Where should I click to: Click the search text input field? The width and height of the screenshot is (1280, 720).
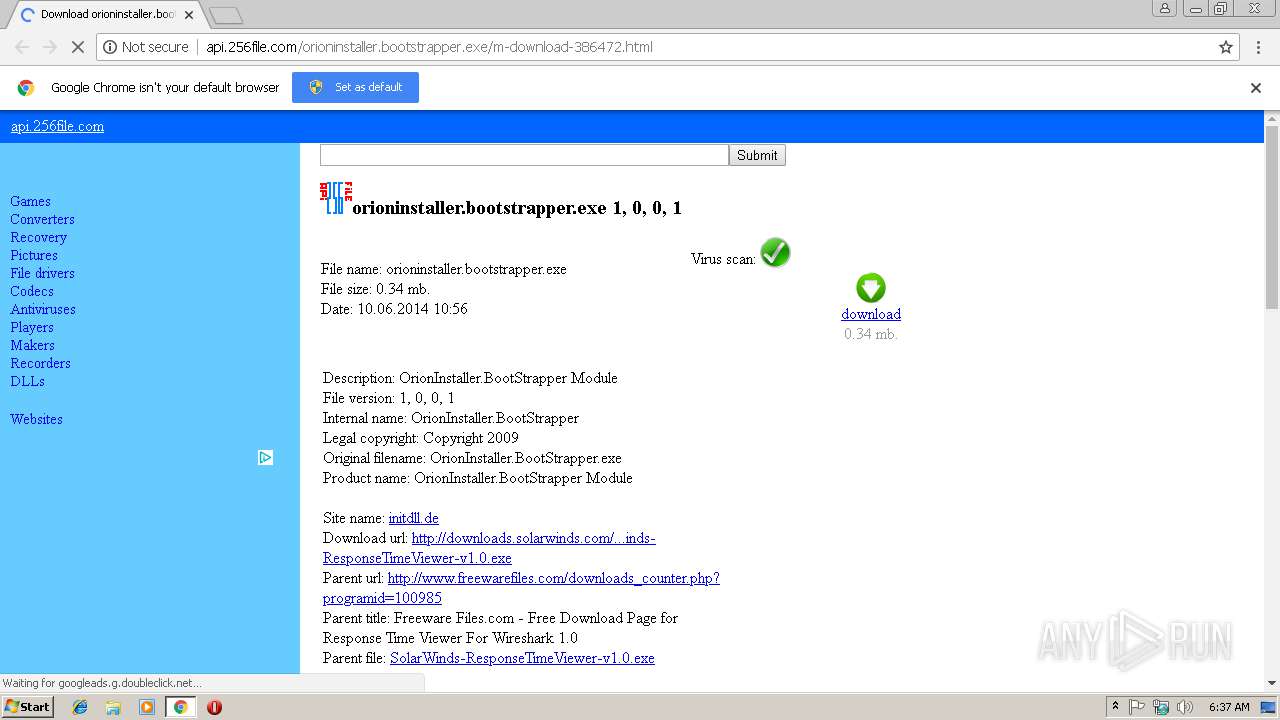pos(524,155)
